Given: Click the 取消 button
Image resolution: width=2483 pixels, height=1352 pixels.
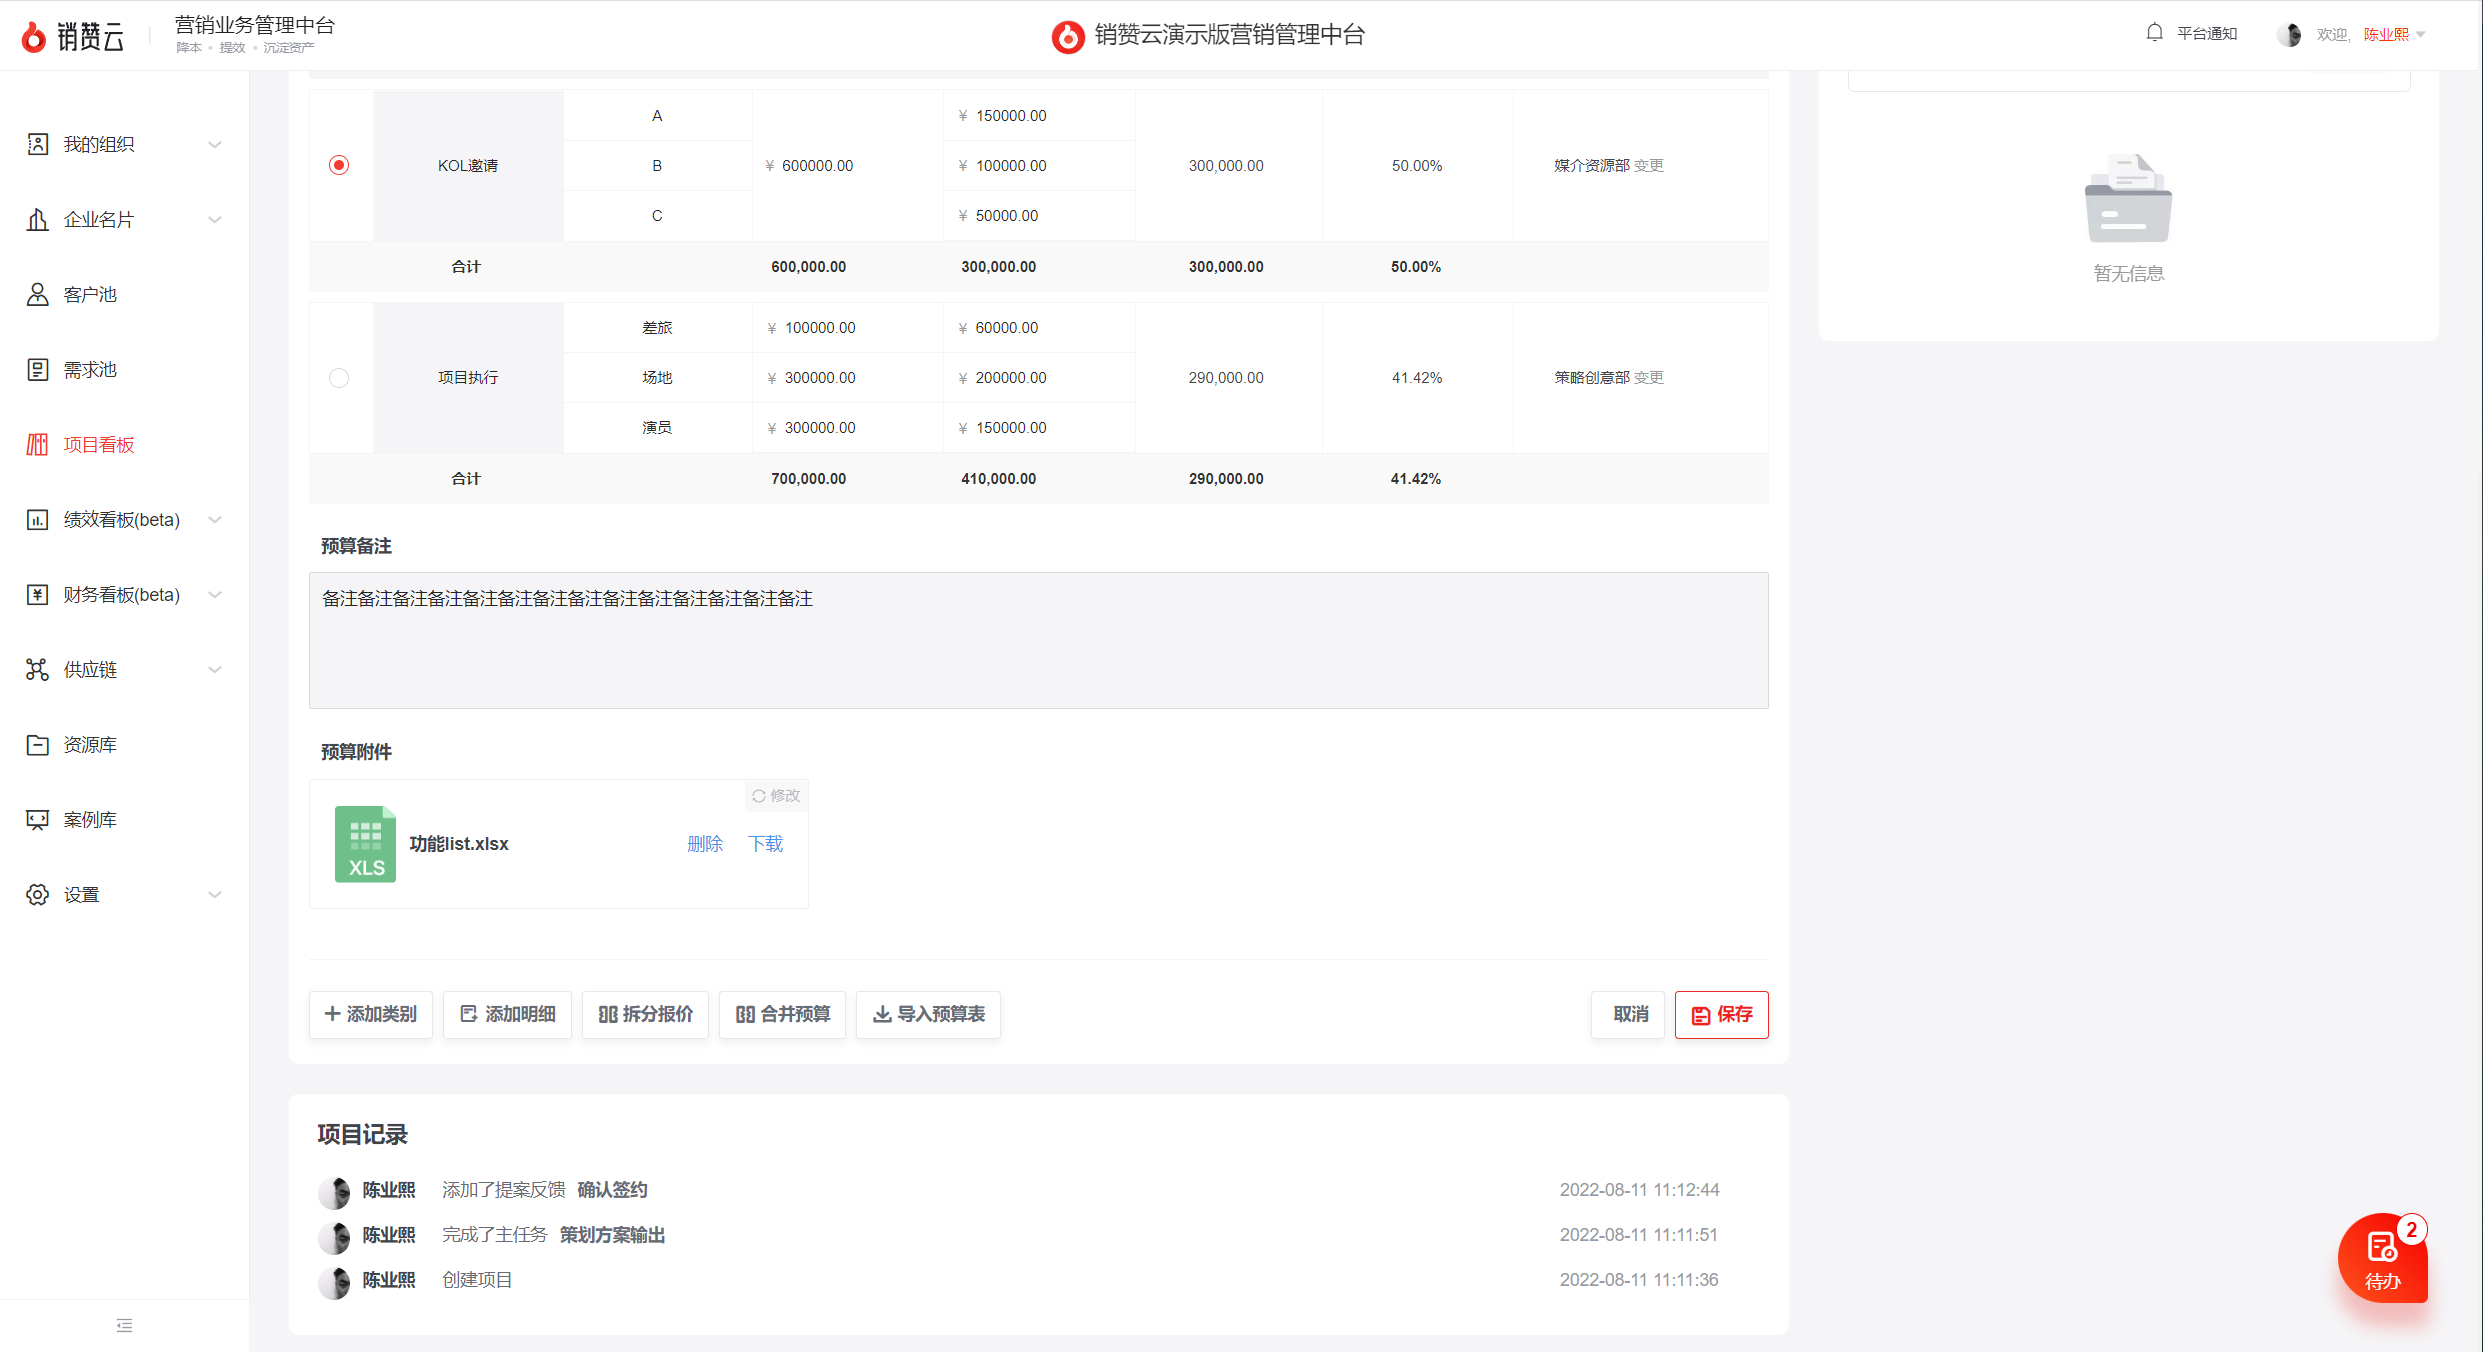Looking at the screenshot, I should point(1628,1014).
